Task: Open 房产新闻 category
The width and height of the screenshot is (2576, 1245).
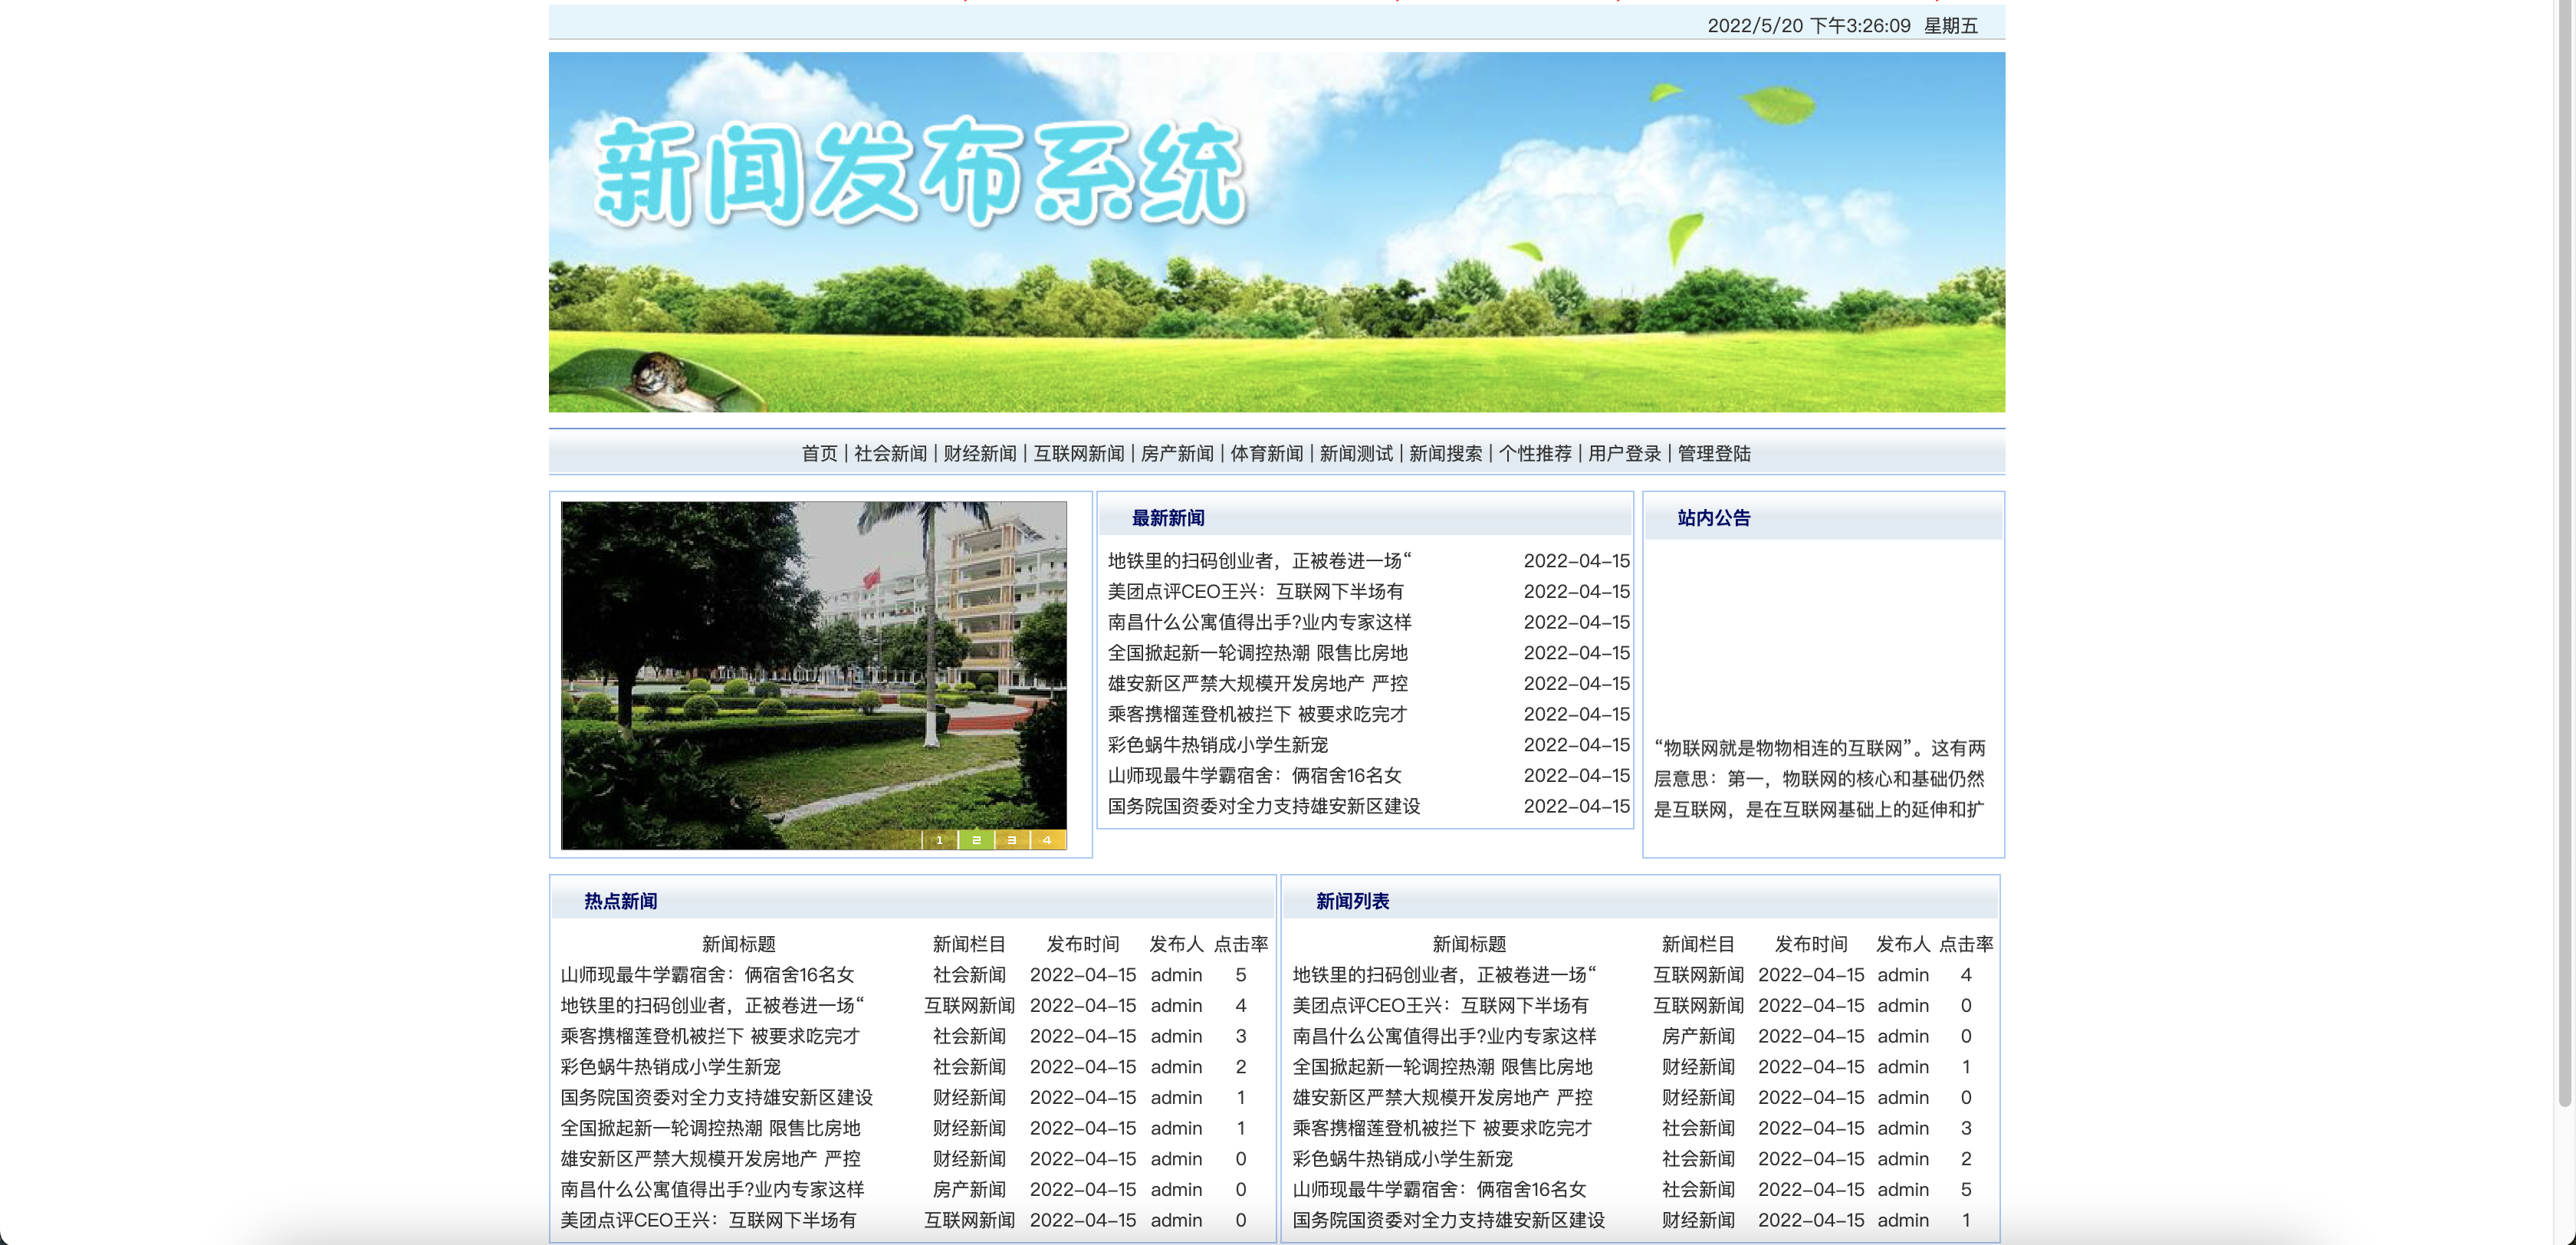Action: tap(1177, 453)
